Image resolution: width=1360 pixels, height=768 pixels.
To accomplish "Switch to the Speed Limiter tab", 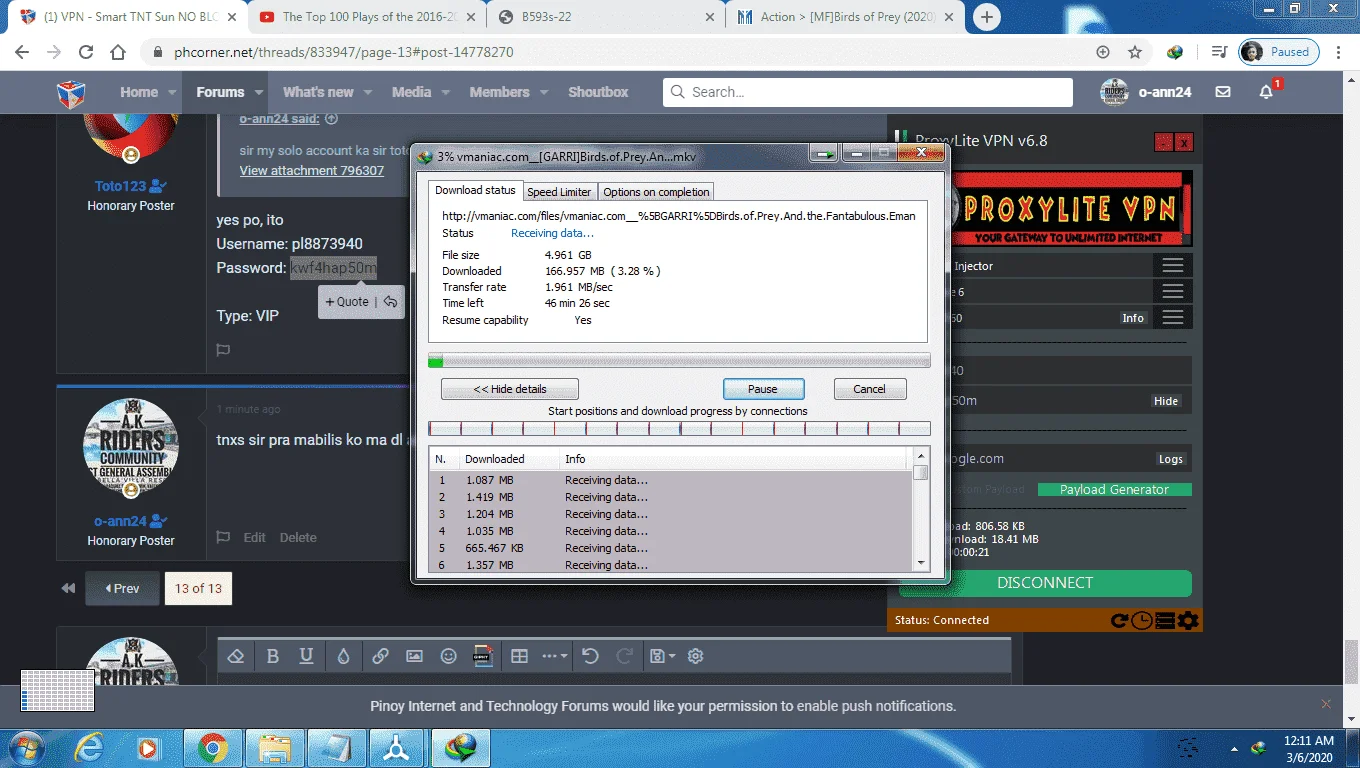I will click(560, 192).
